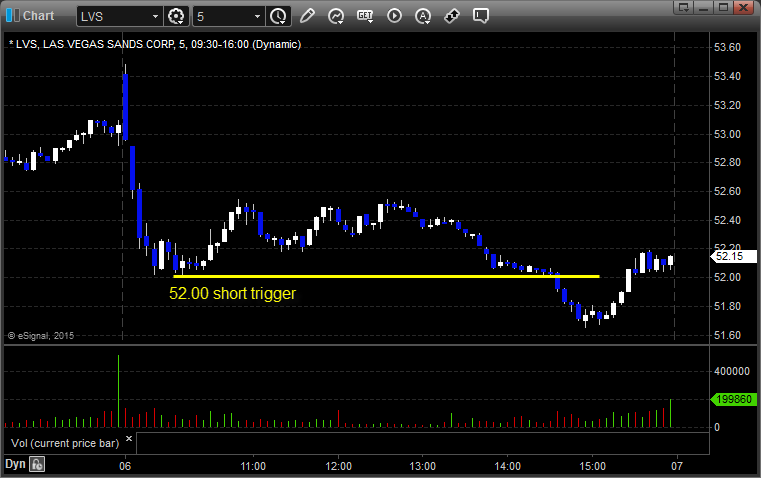Select the pencil drawing tool
Viewport: 761px width, 478px height.
[307, 16]
